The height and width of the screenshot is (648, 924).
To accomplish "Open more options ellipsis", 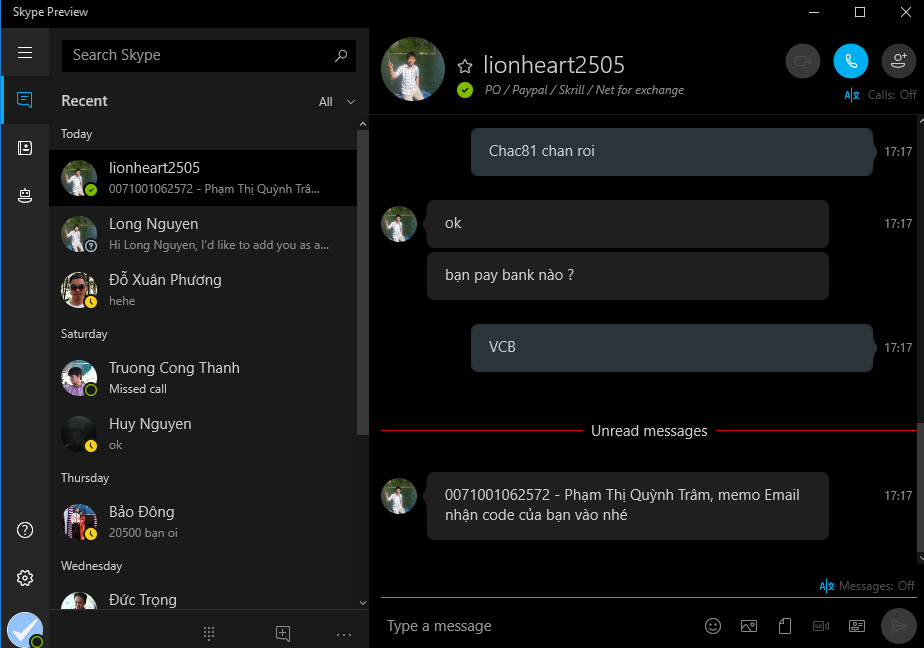I will pos(344,634).
